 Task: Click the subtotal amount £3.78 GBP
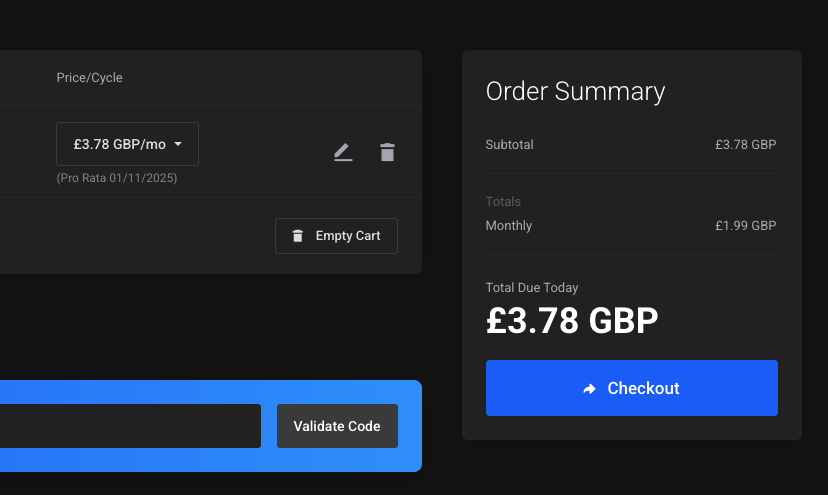pyautogui.click(x=746, y=145)
